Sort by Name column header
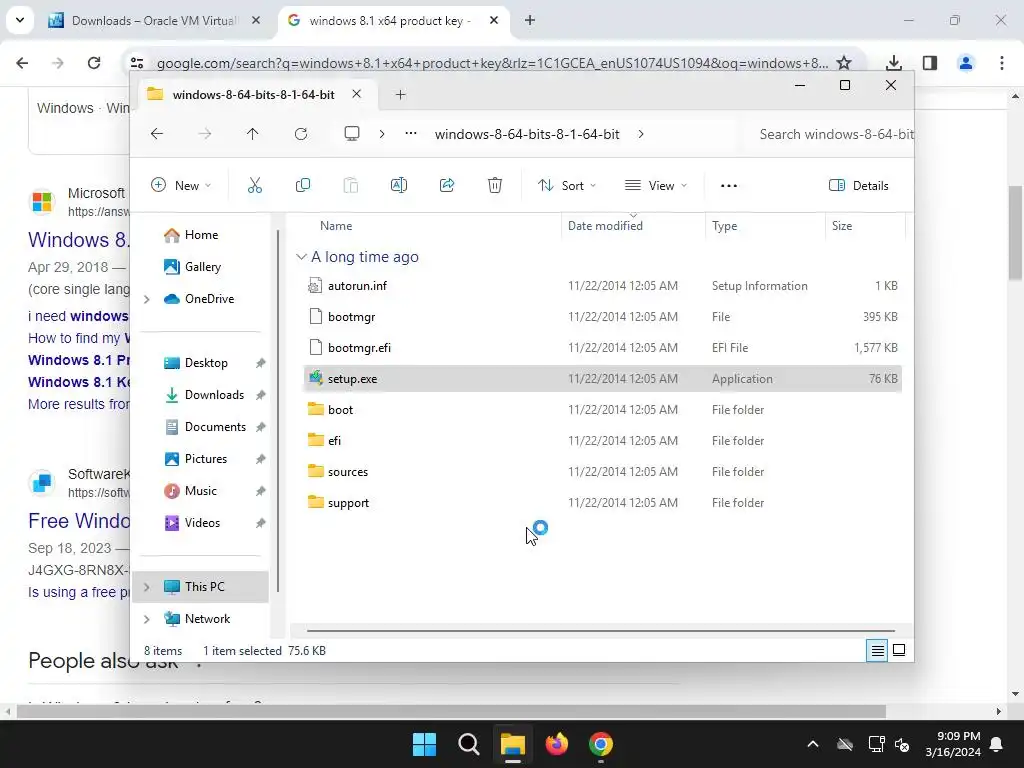This screenshot has width=1024, height=768. point(336,226)
